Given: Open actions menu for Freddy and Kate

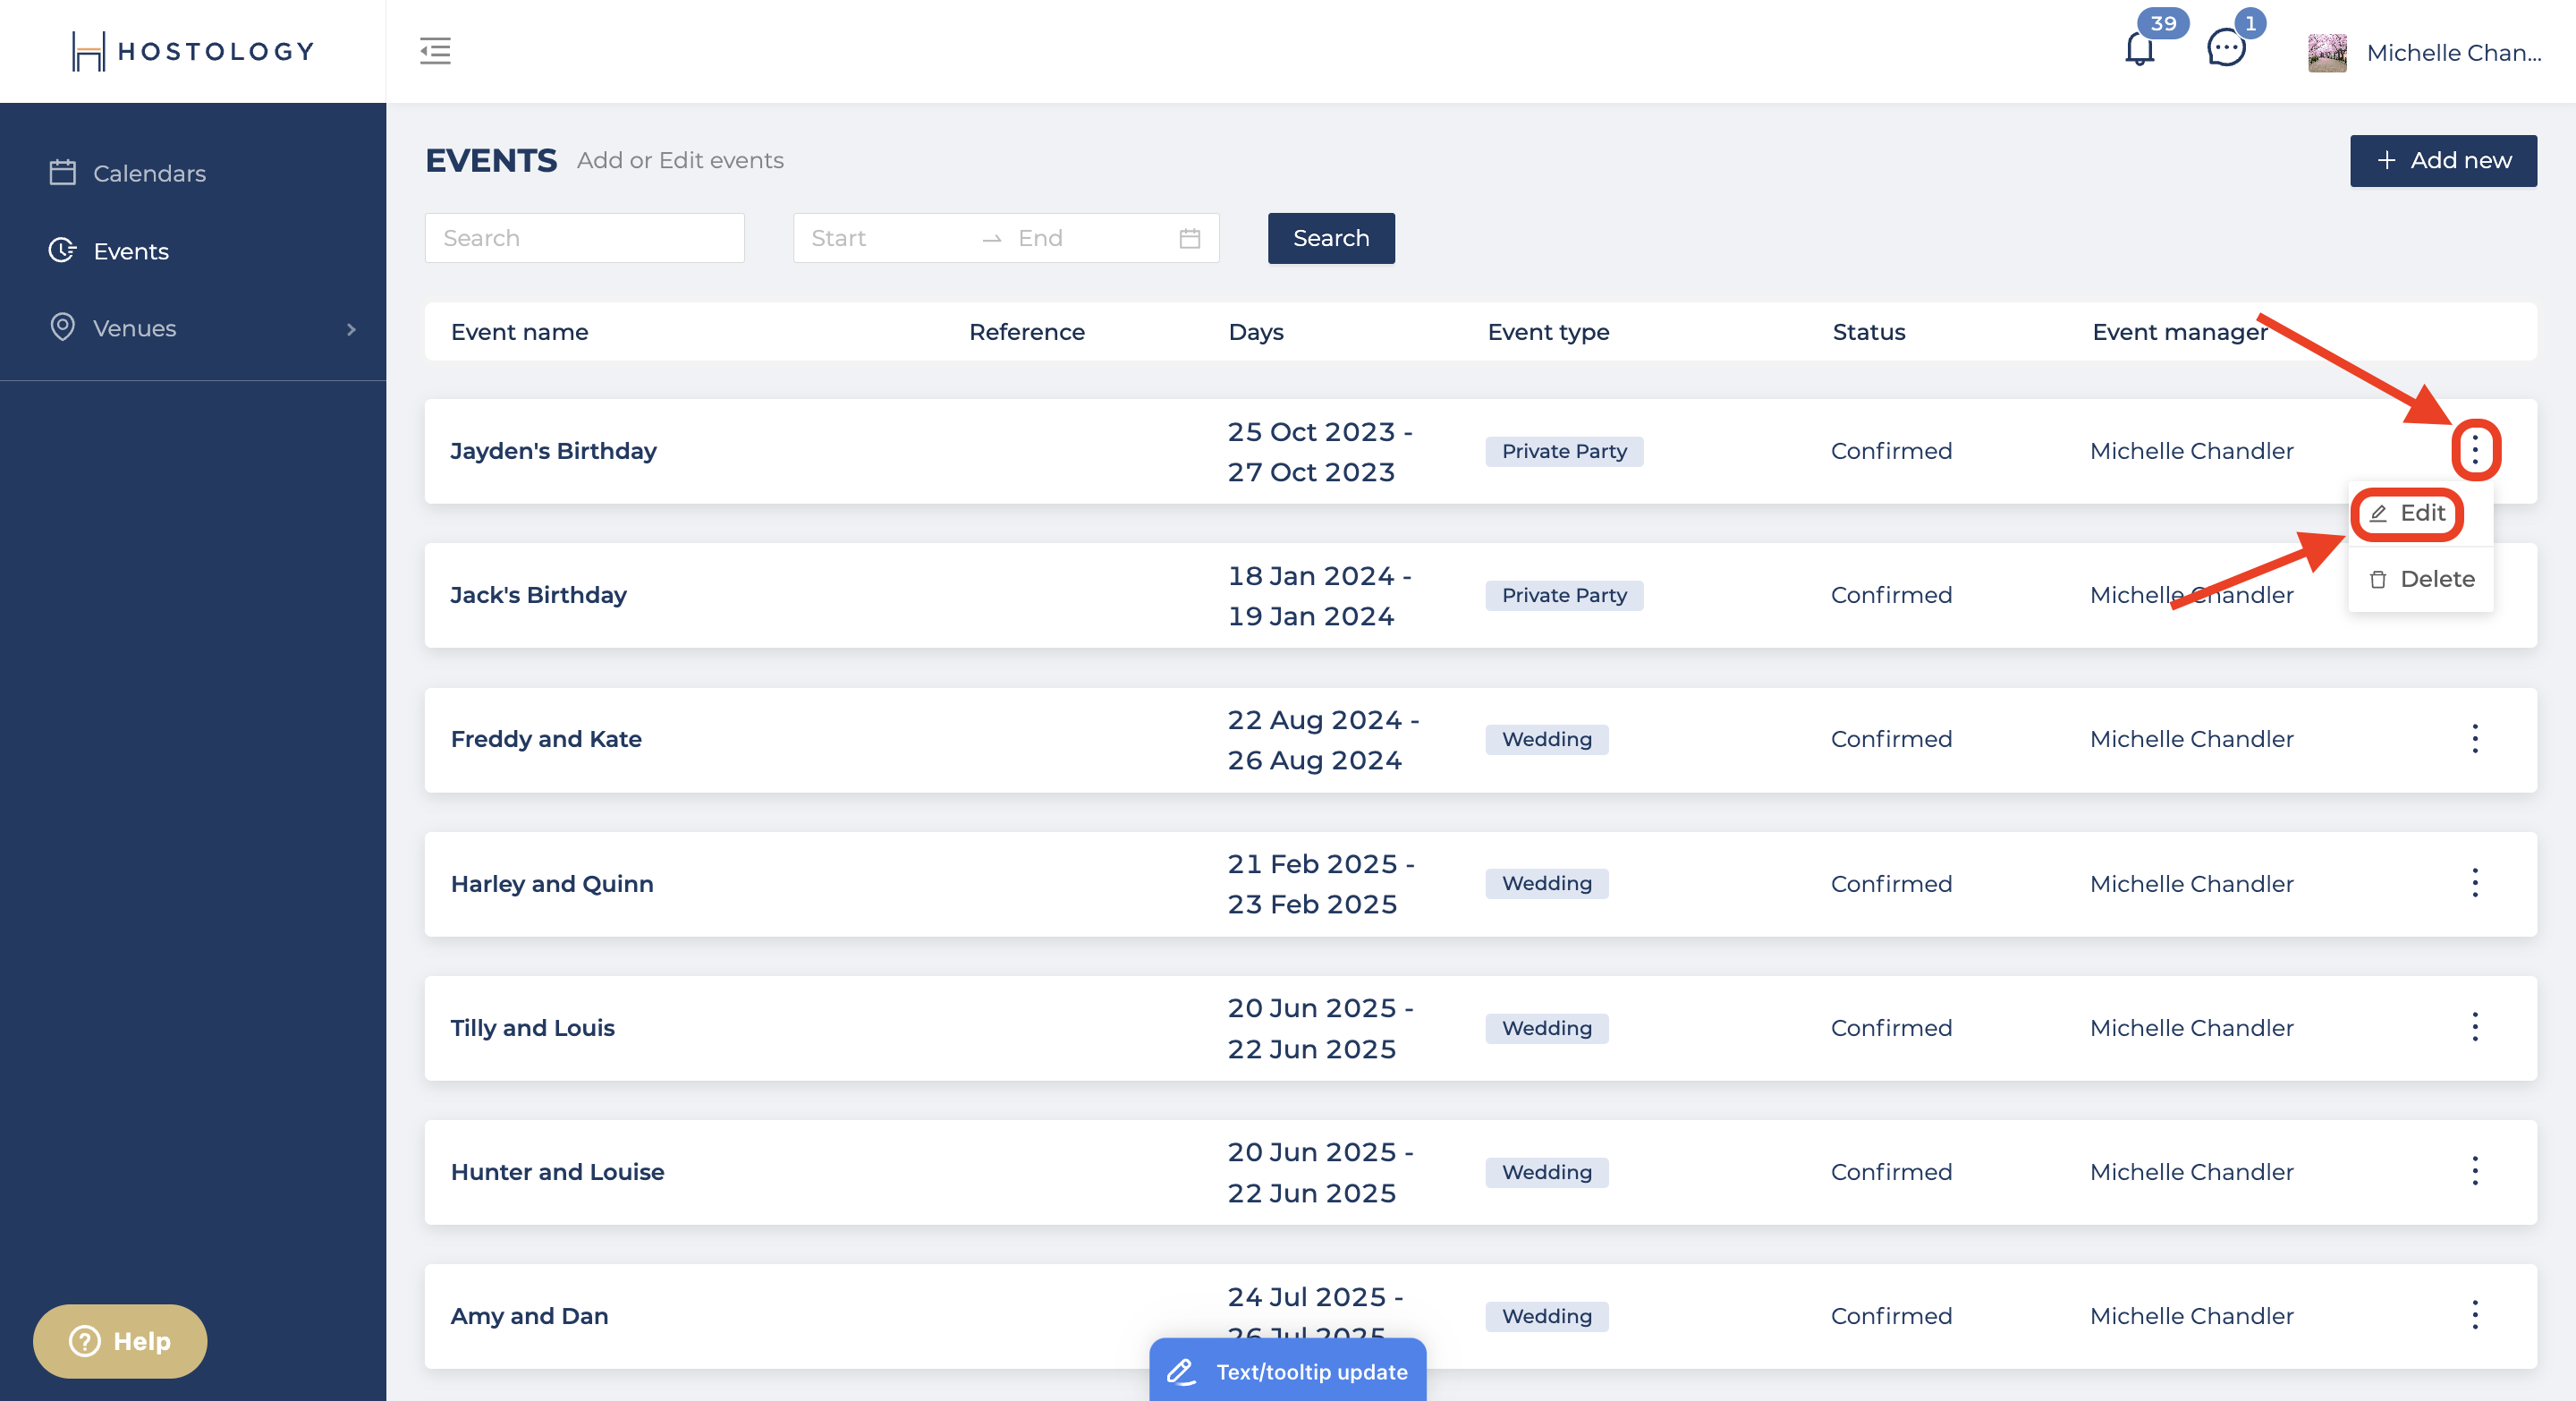Looking at the screenshot, I should (x=2475, y=739).
